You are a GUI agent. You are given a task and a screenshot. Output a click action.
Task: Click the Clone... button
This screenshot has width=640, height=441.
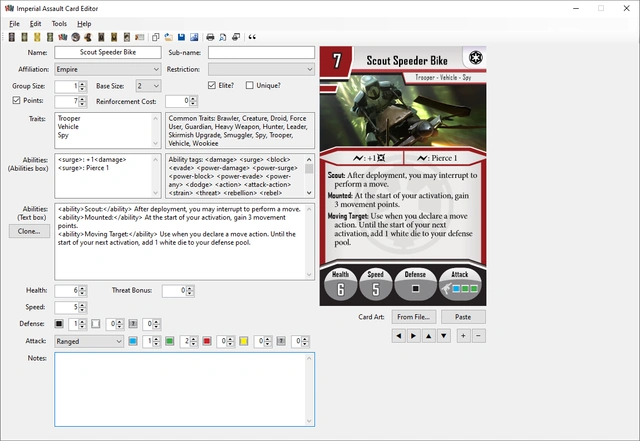[27, 231]
